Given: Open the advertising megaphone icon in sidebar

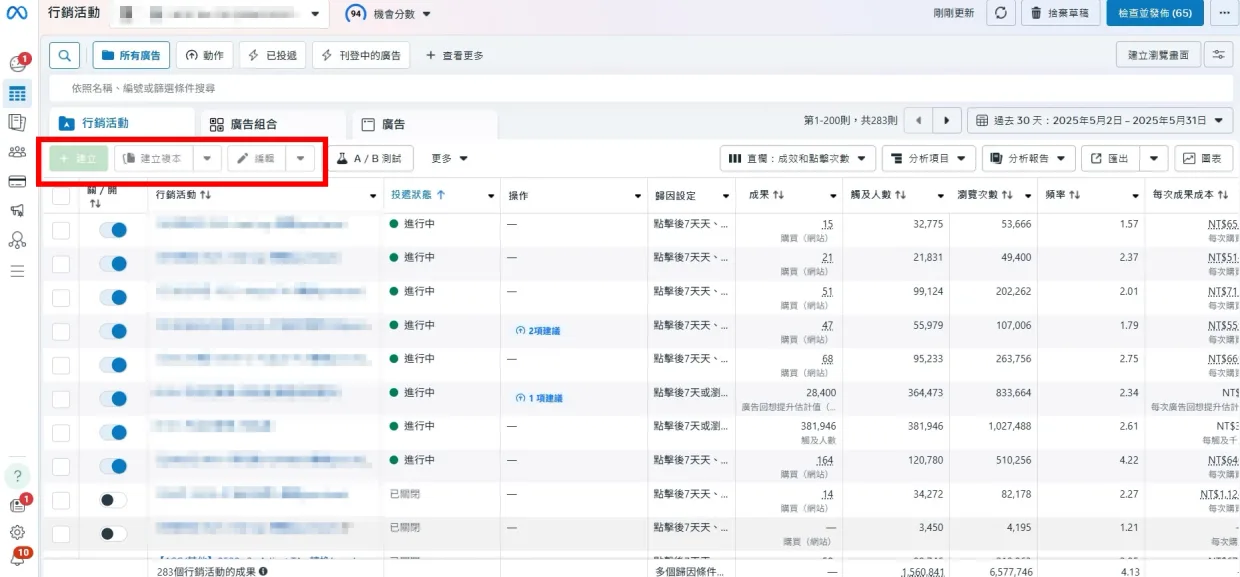Looking at the screenshot, I should pos(17,210).
